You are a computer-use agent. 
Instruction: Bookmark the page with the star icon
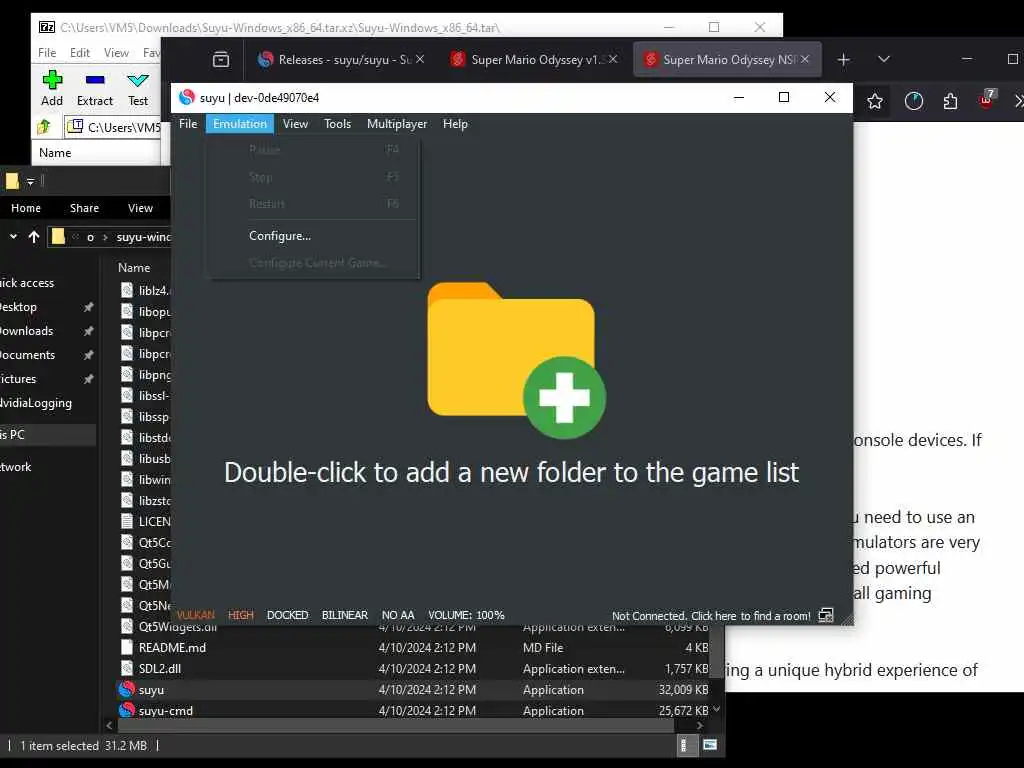(875, 101)
